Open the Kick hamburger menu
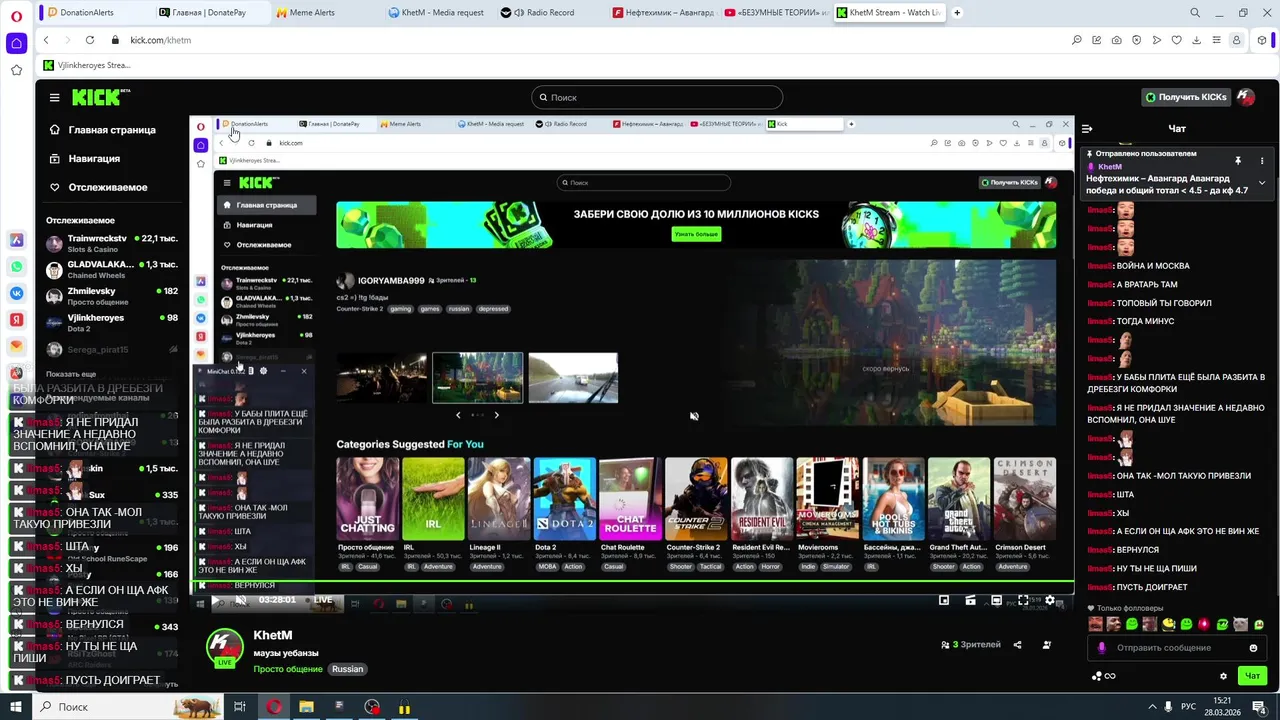Image resolution: width=1280 pixels, height=720 pixels. tap(54, 98)
